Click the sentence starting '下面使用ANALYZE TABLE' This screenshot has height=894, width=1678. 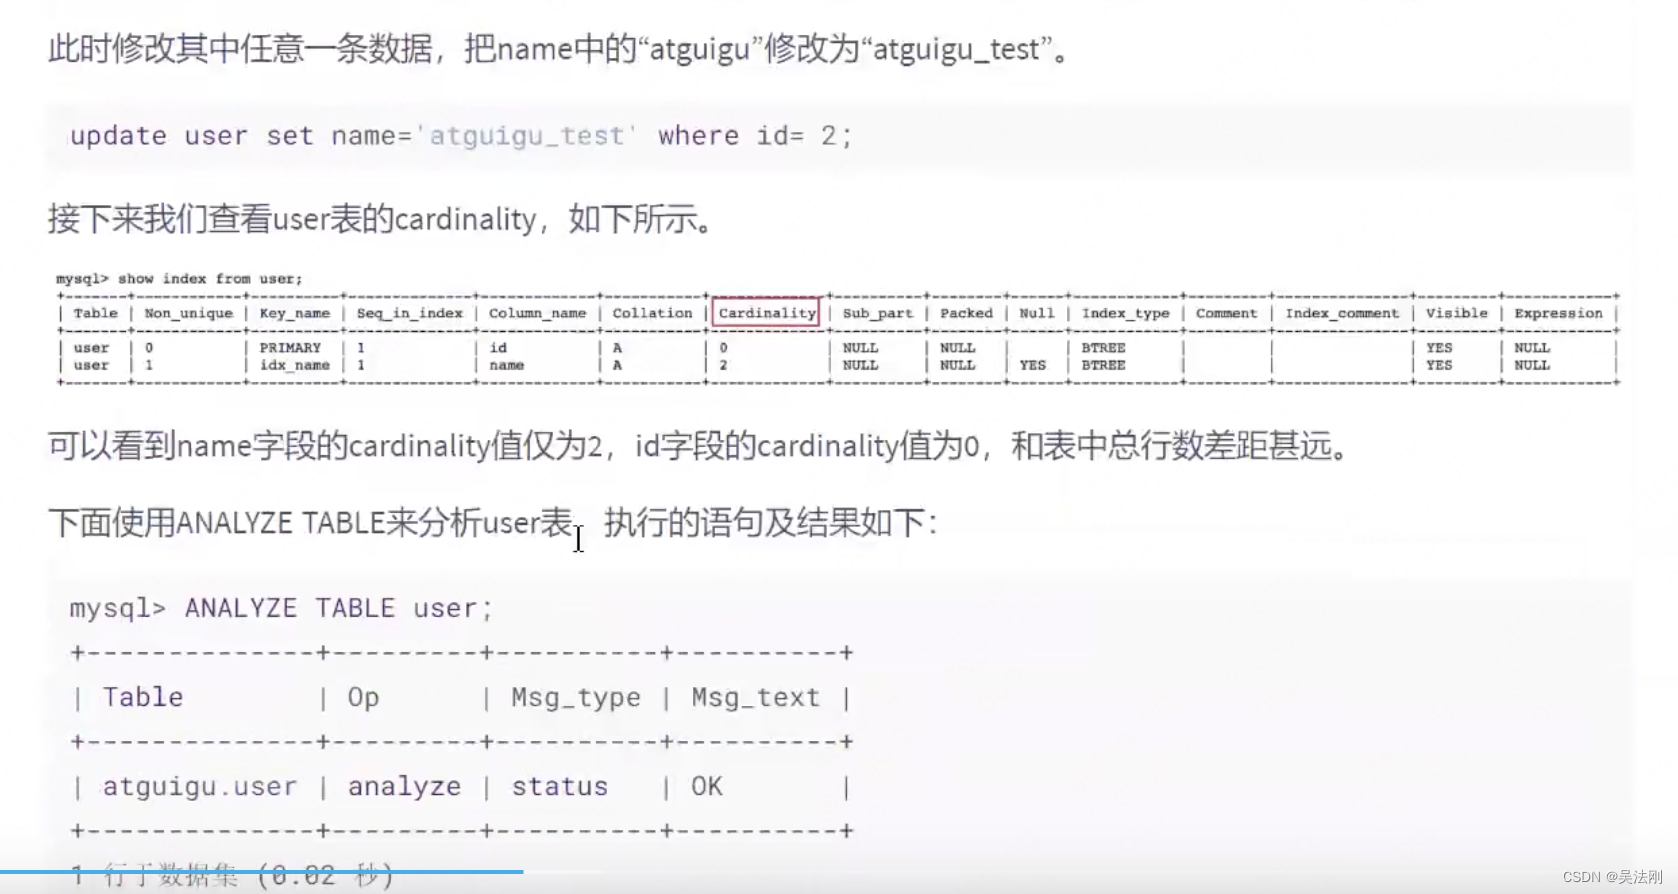click(x=492, y=522)
